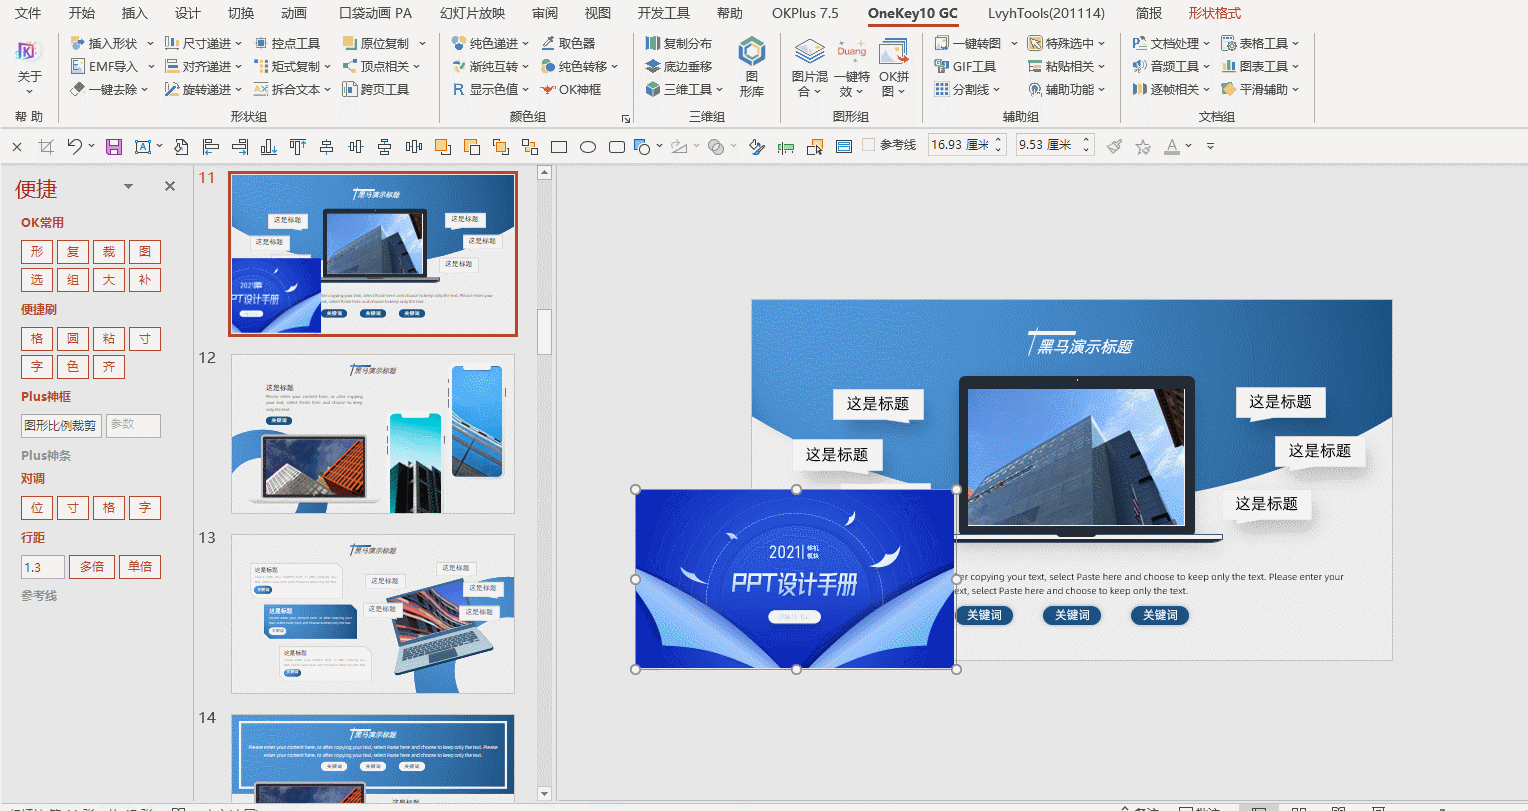1528x811 pixels.
Task: Click the 取色器 color picker tool
Action: pos(568,43)
